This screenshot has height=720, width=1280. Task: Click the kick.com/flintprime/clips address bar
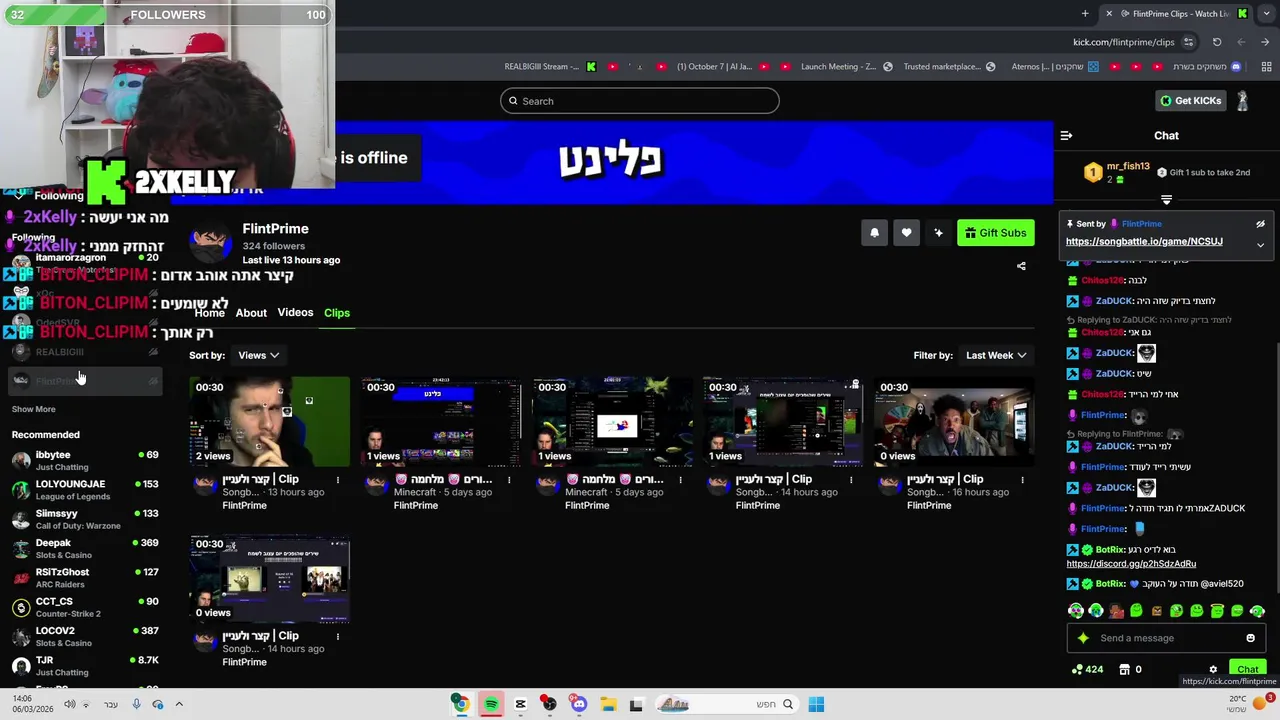point(1123,42)
